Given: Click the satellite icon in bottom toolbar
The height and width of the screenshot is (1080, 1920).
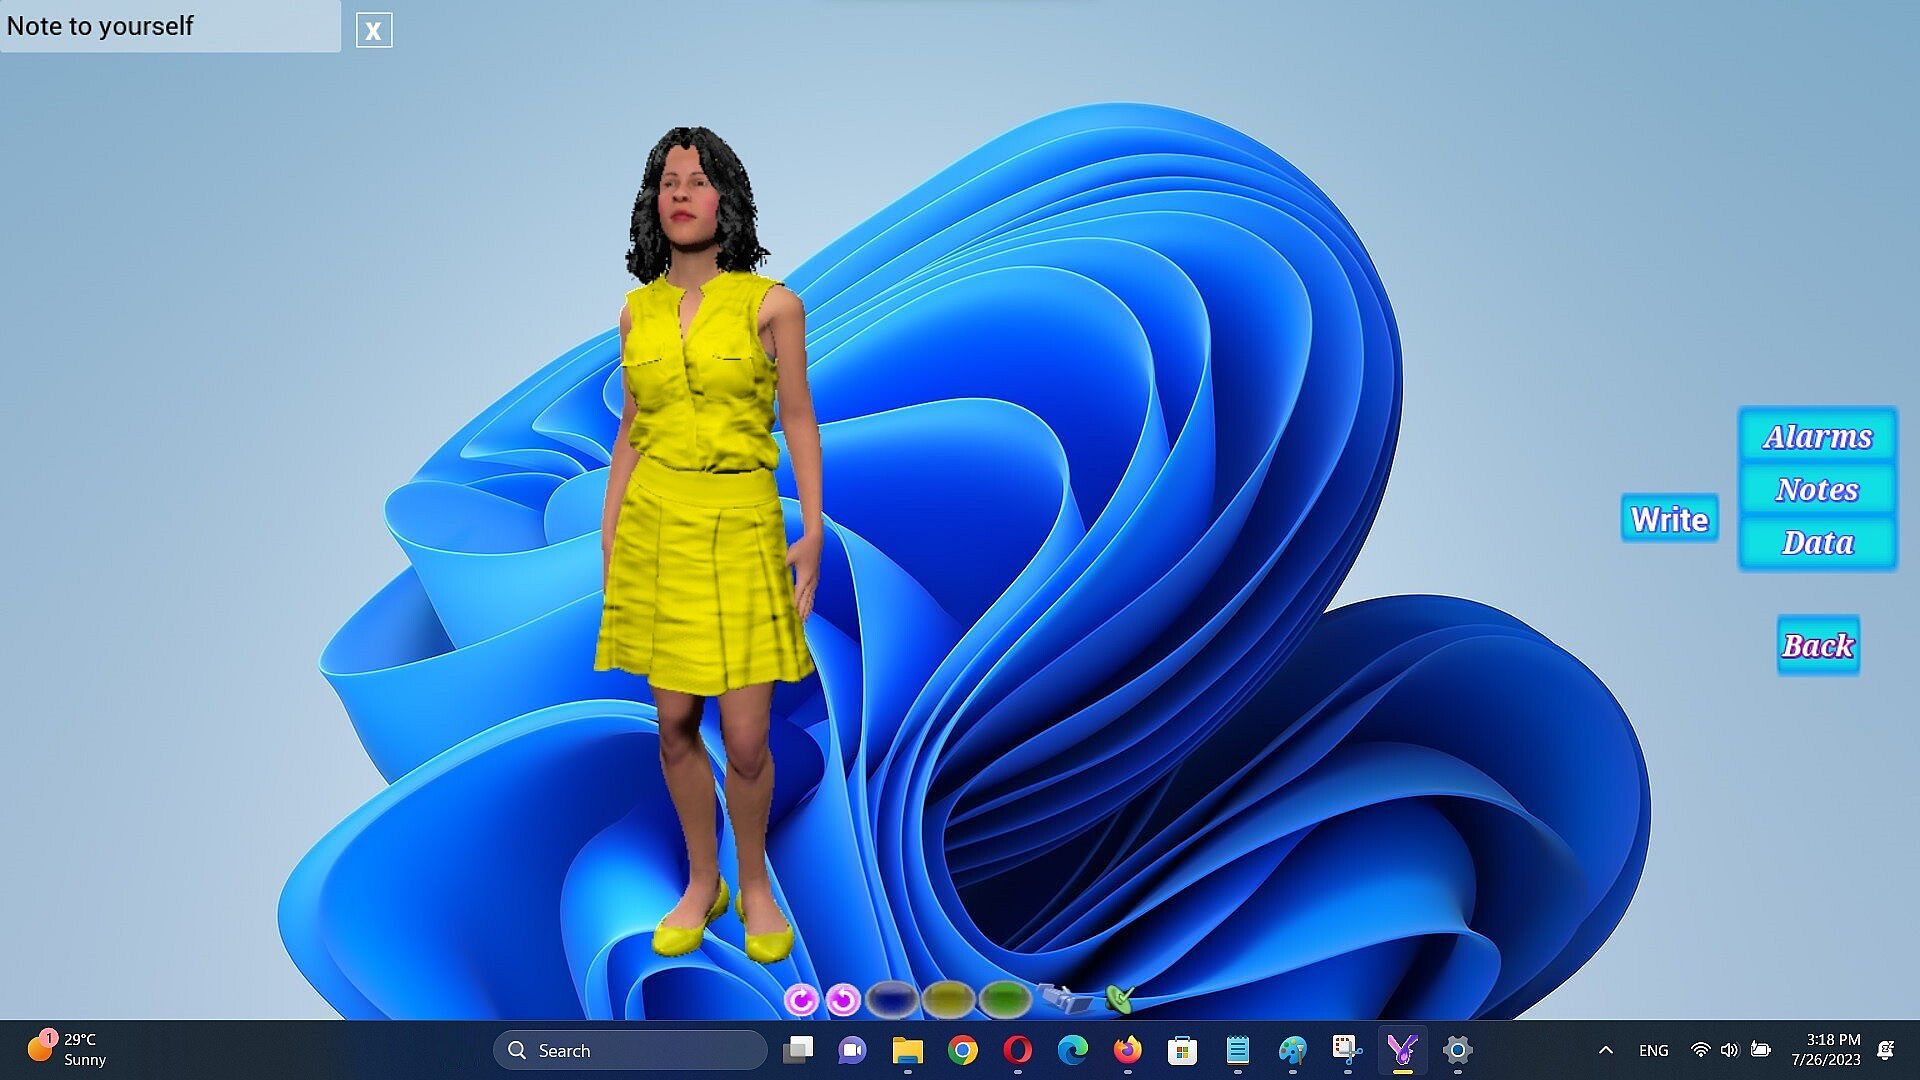Looking at the screenshot, I should point(1063,997).
